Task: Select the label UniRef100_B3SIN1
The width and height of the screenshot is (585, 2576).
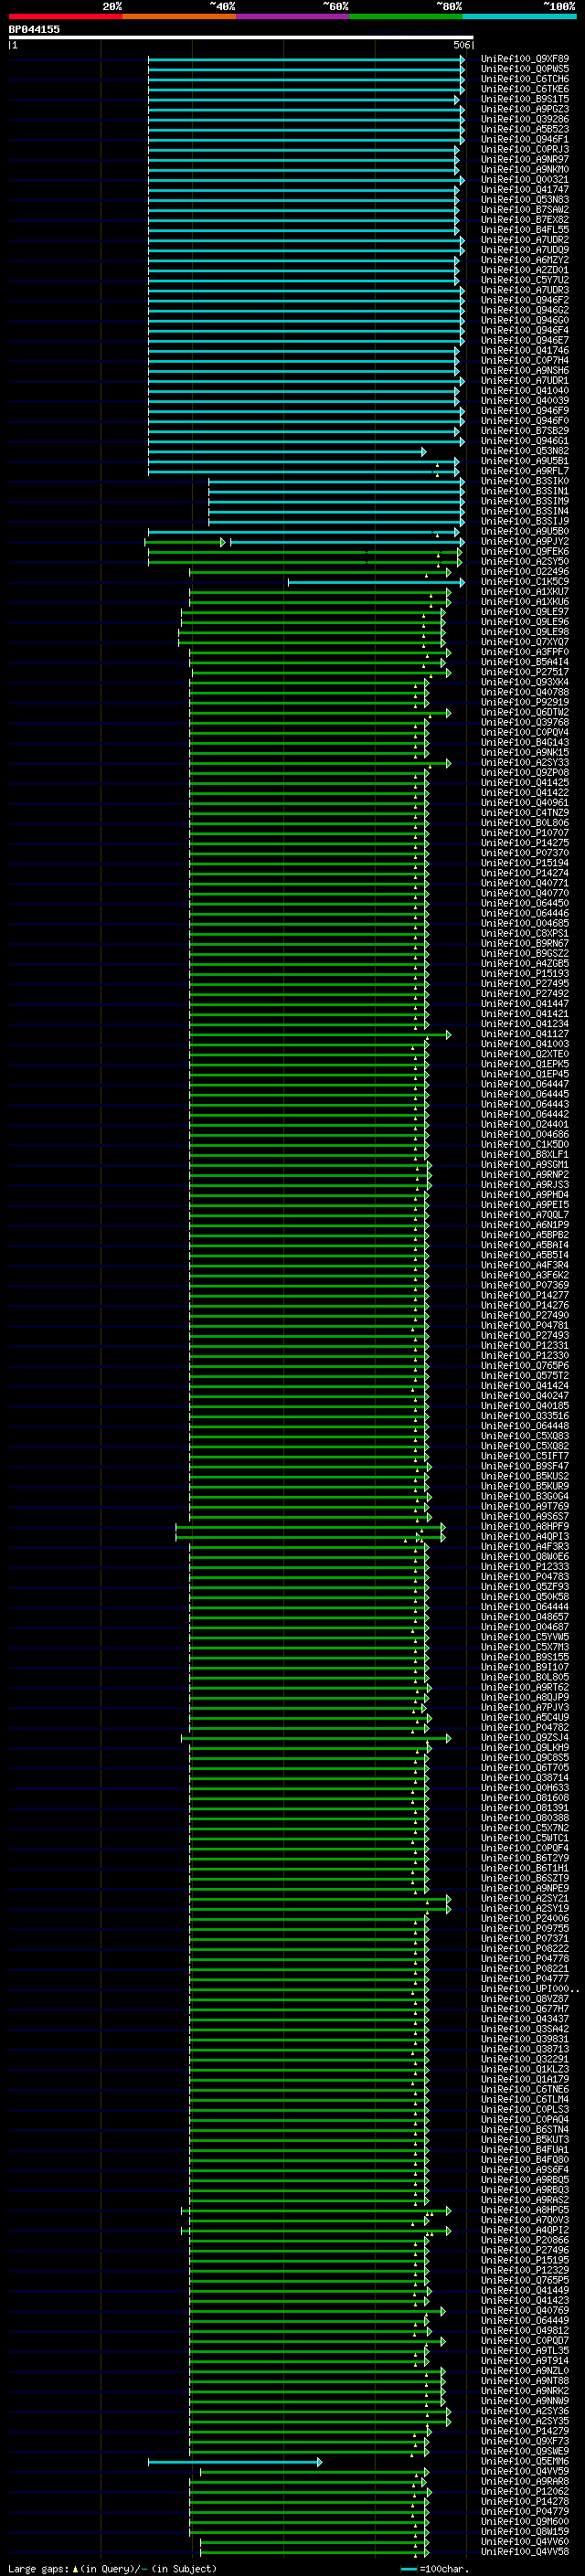Action: [525, 491]
